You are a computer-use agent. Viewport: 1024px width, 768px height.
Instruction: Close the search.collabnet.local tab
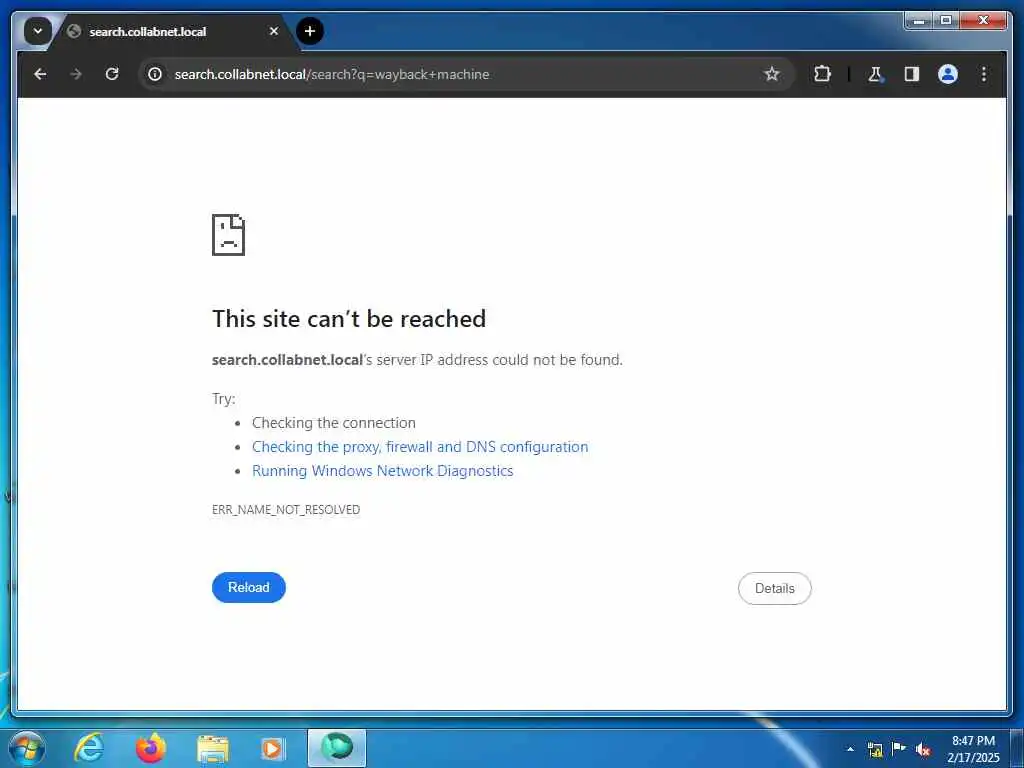click(x=274, y=31)
